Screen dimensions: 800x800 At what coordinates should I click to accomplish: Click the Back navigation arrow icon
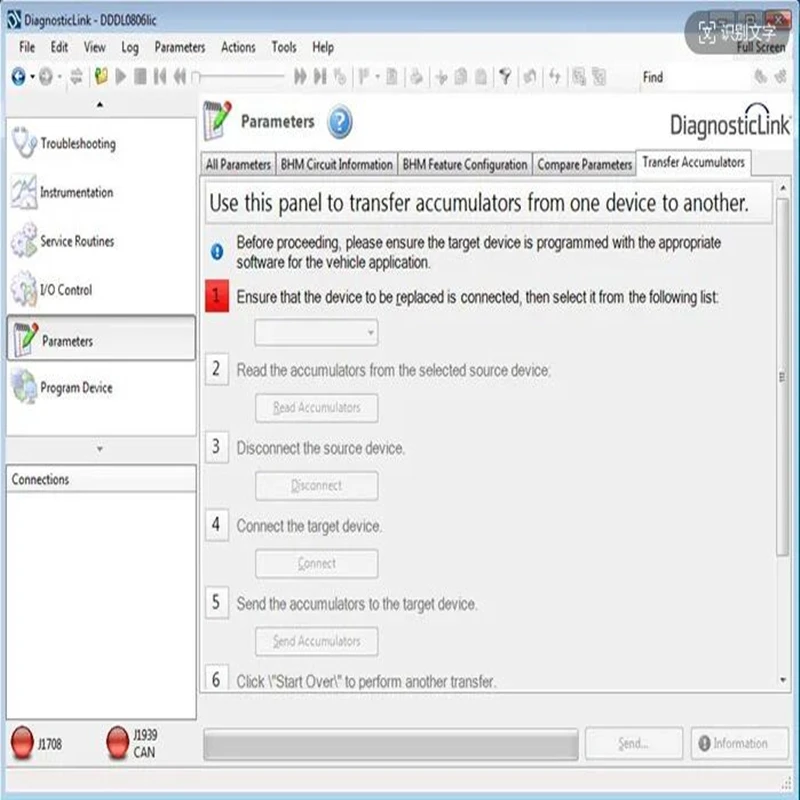(19, 77)
